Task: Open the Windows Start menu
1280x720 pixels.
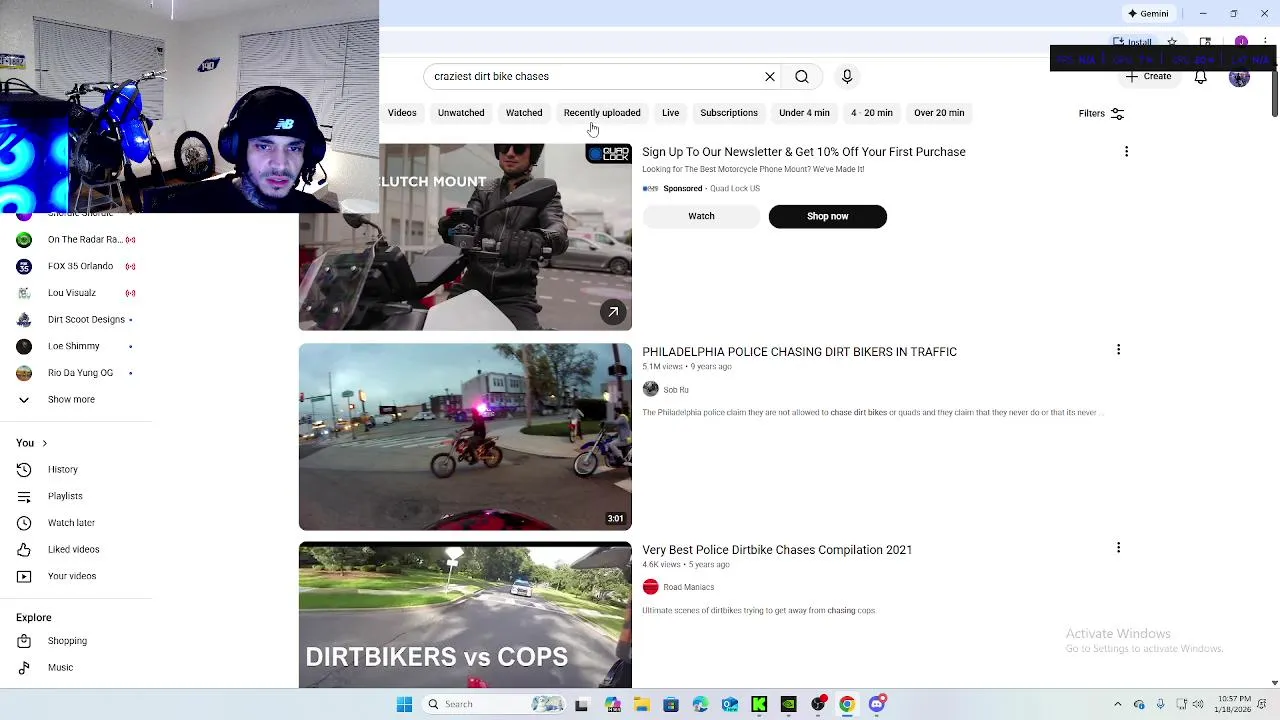Action: tap(404, 705)
